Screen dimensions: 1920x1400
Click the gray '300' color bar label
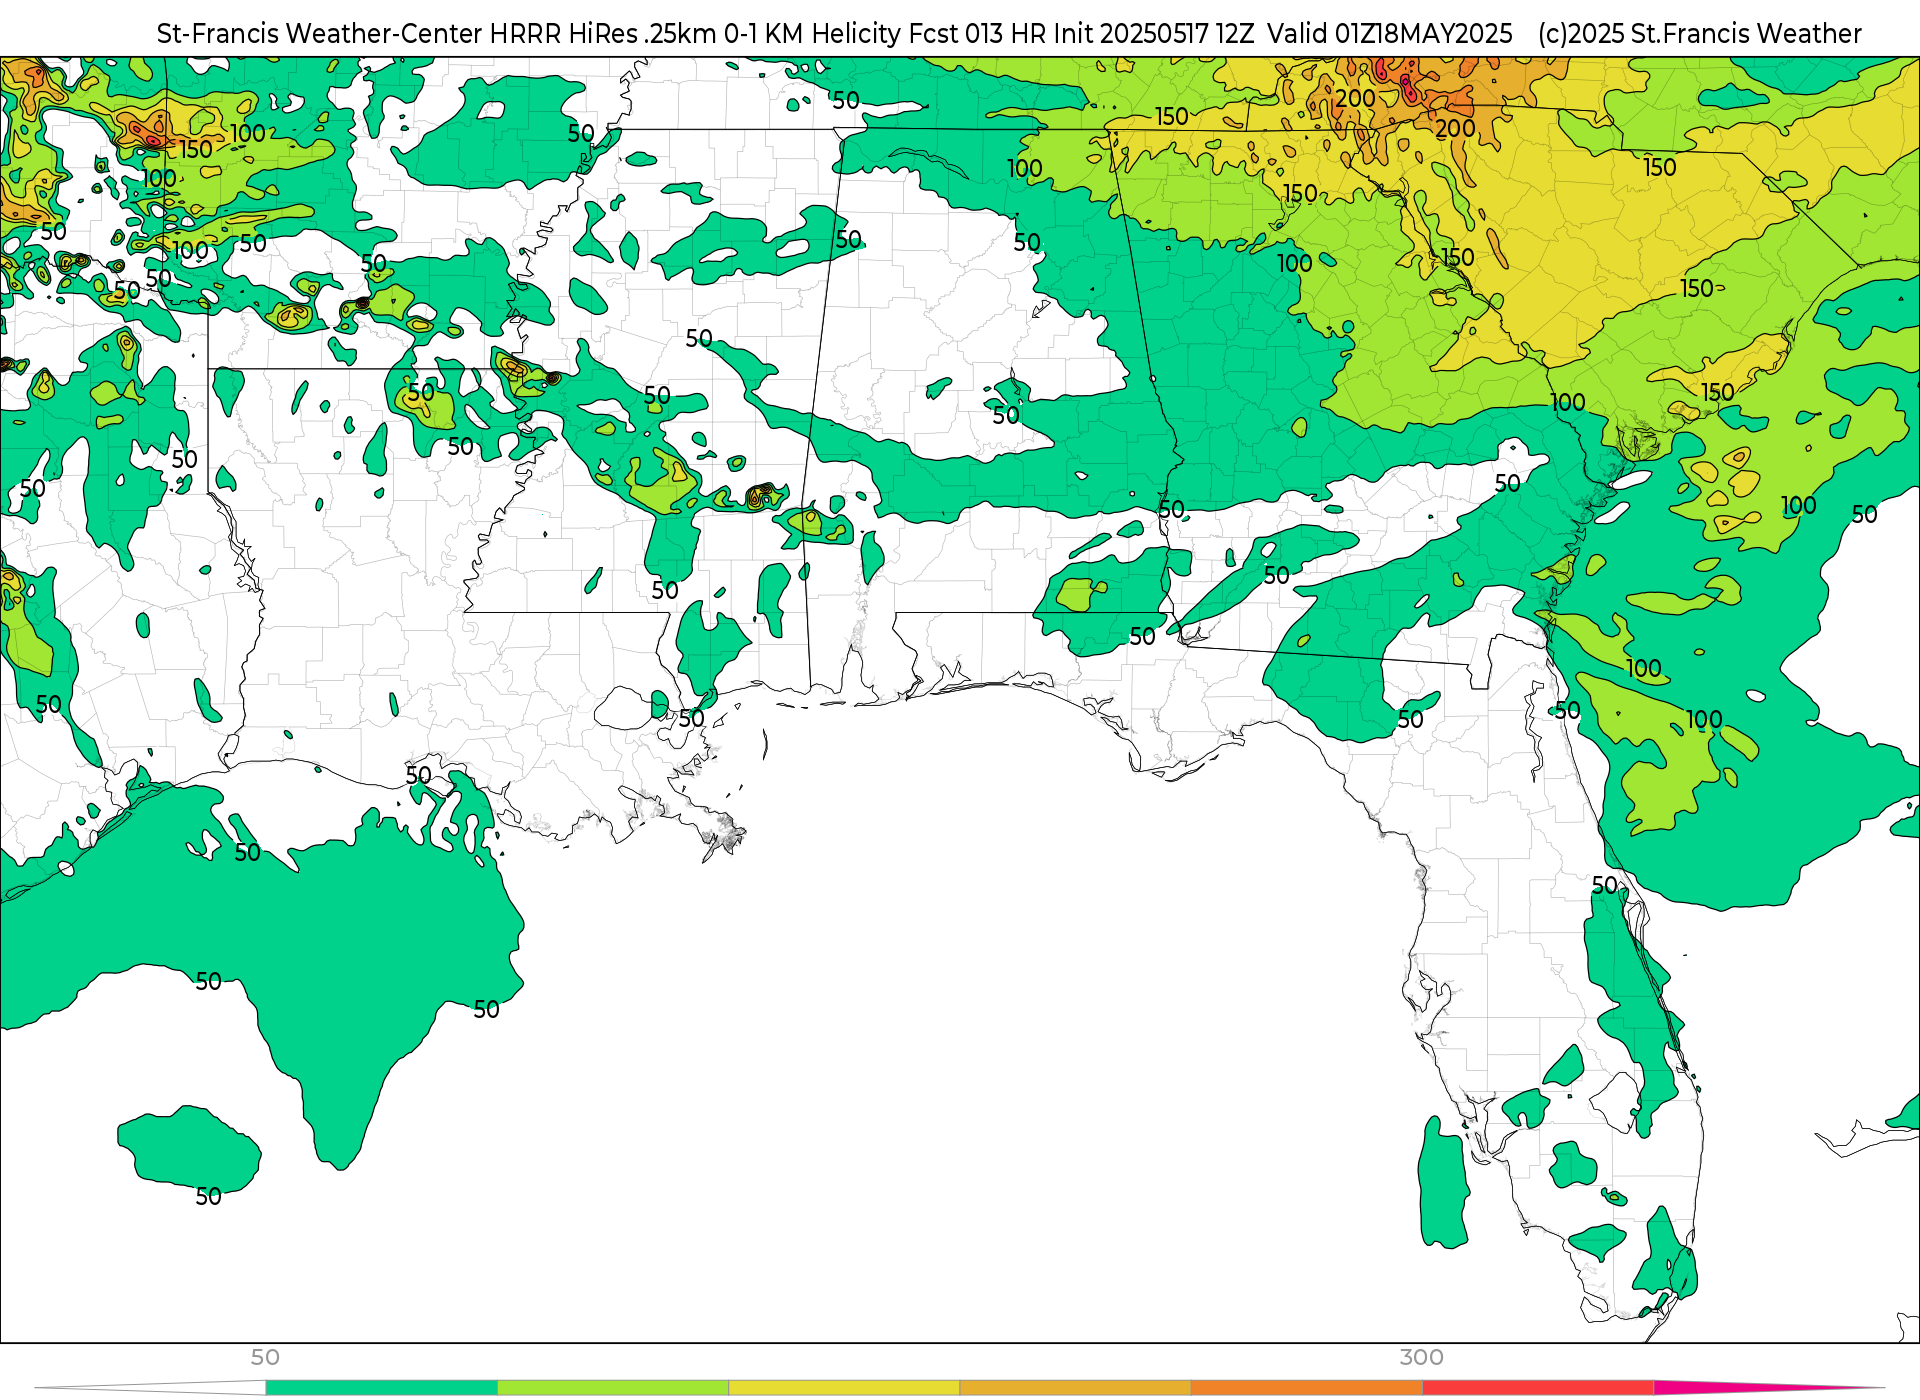coord(1421,1357)
